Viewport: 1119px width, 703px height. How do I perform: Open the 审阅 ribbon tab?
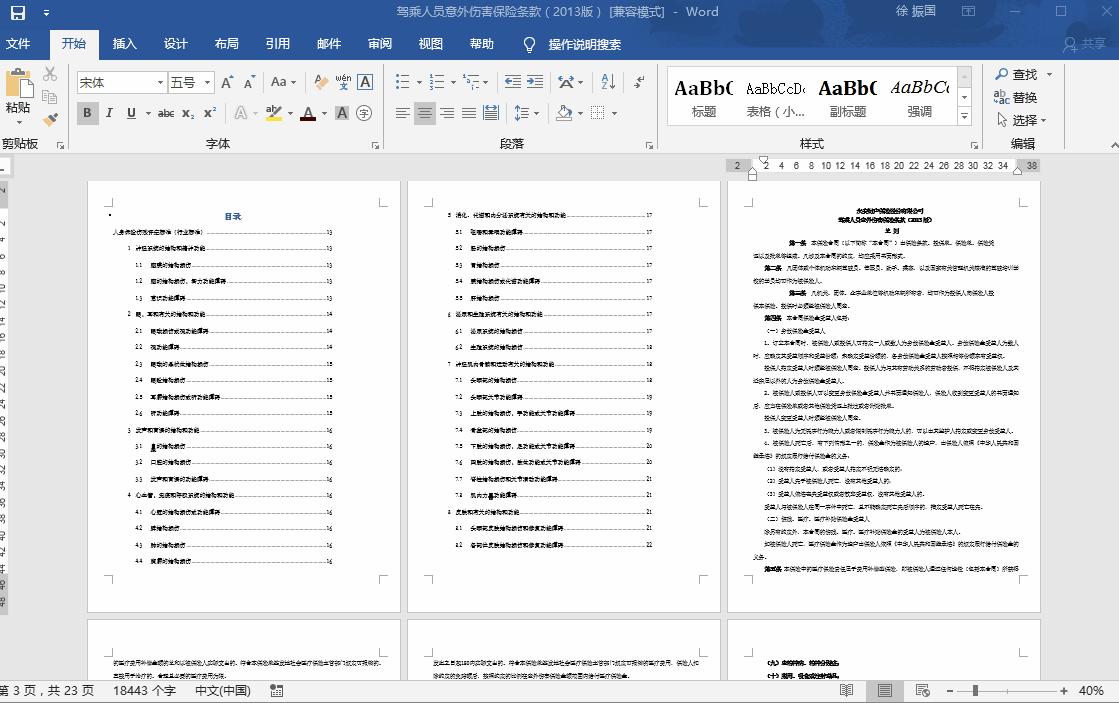[379, 44]
